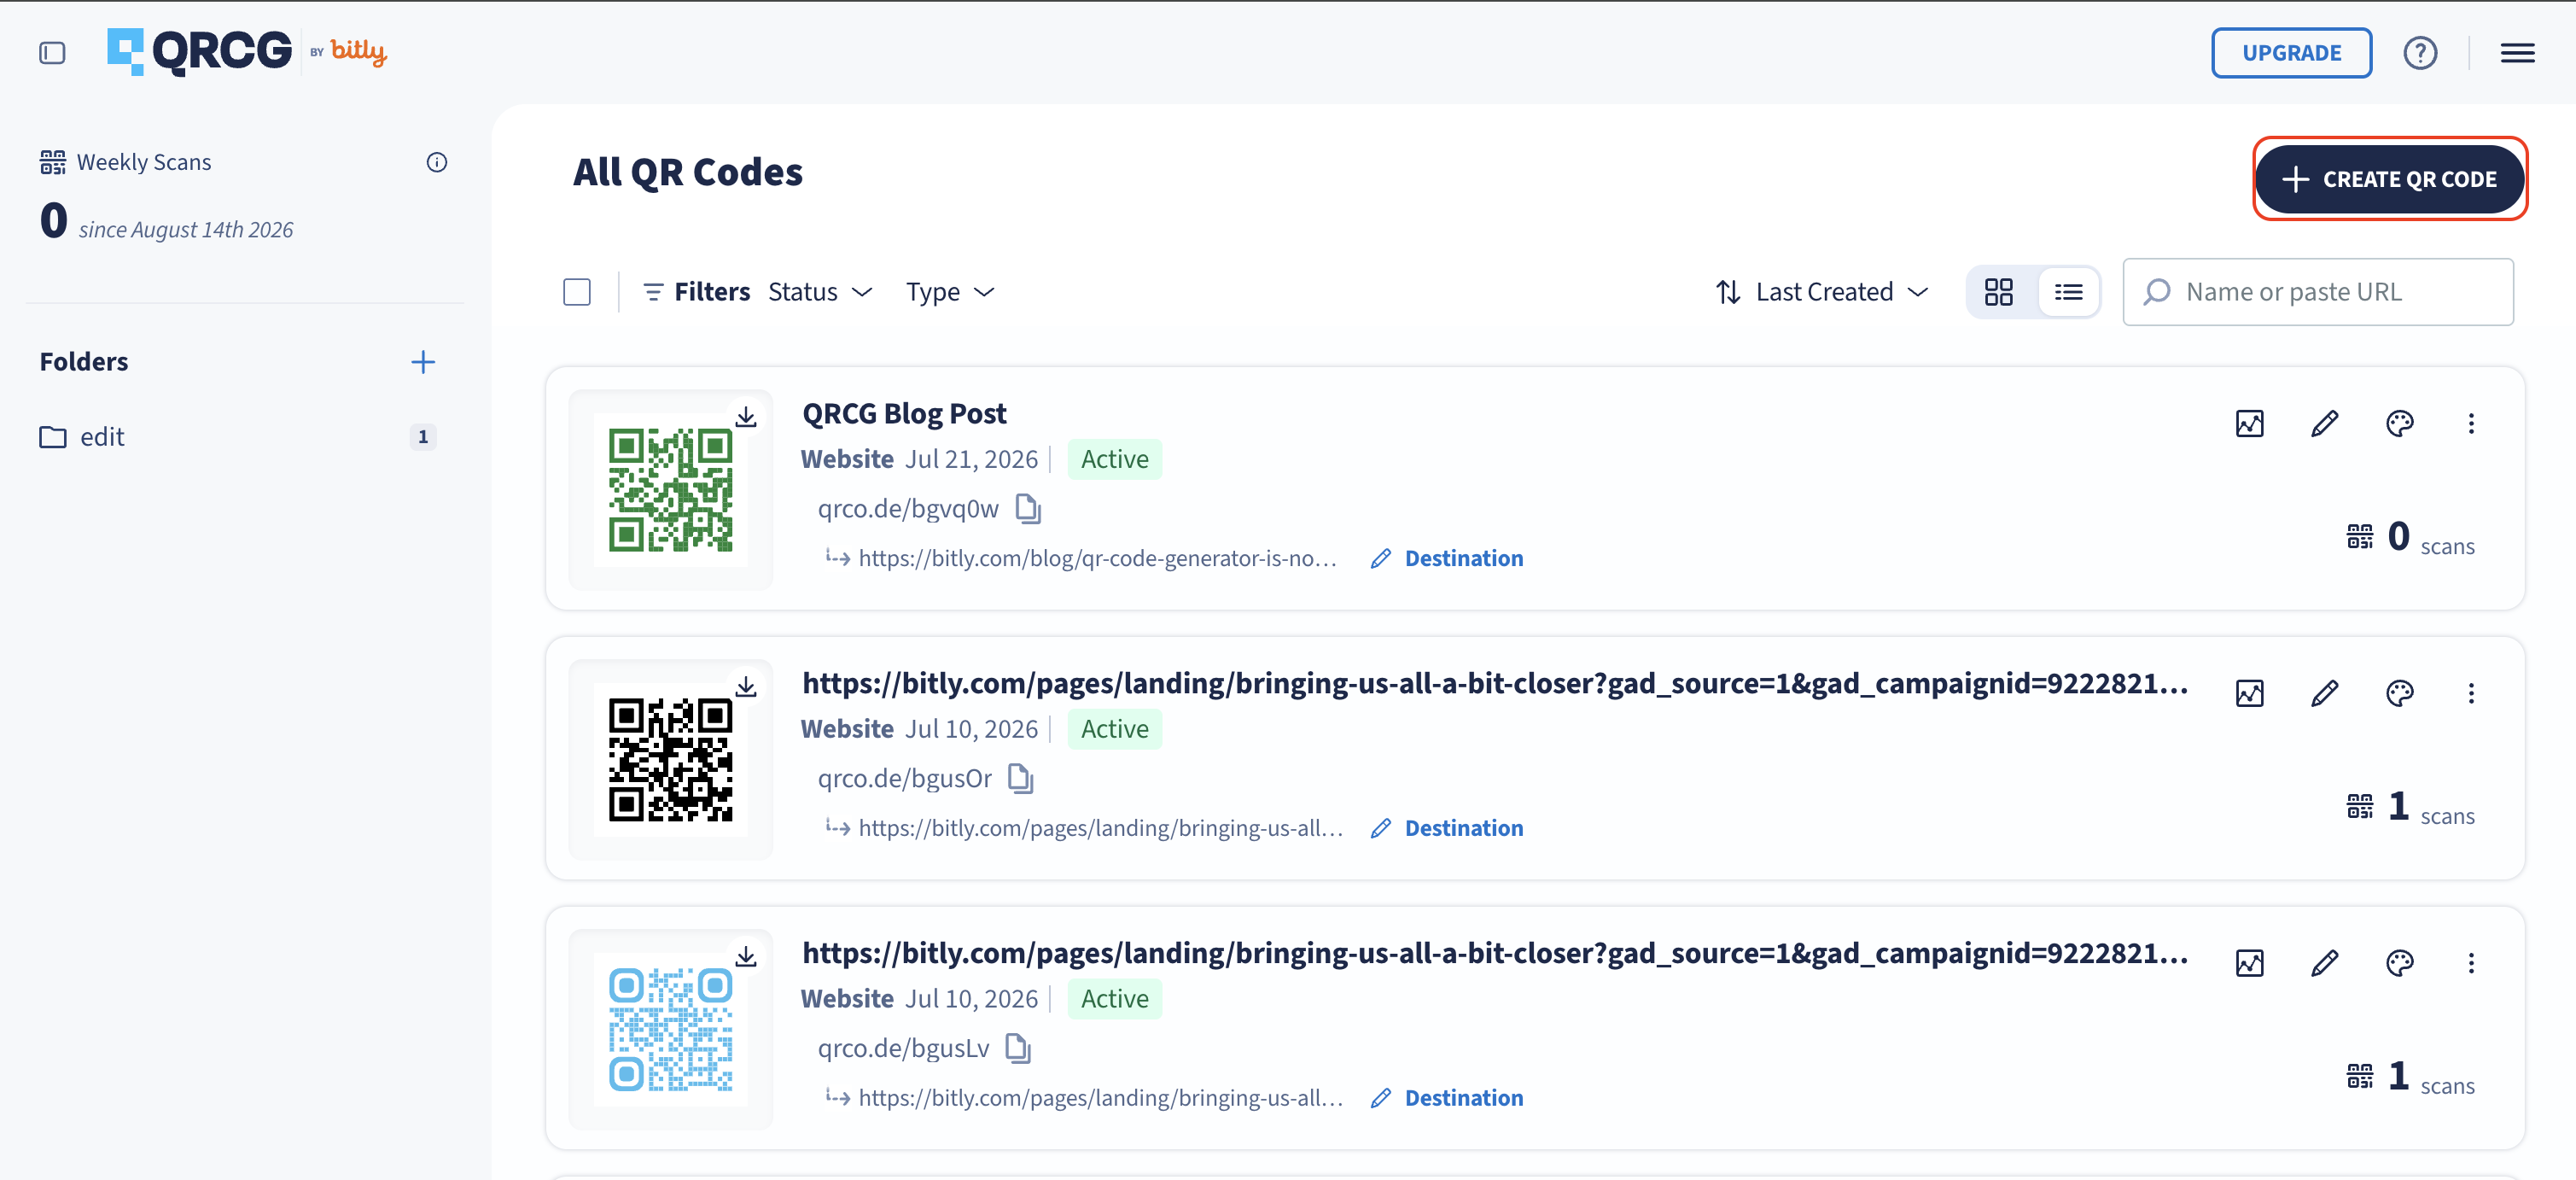Click the bitly logo in the header

click(358, 51)
